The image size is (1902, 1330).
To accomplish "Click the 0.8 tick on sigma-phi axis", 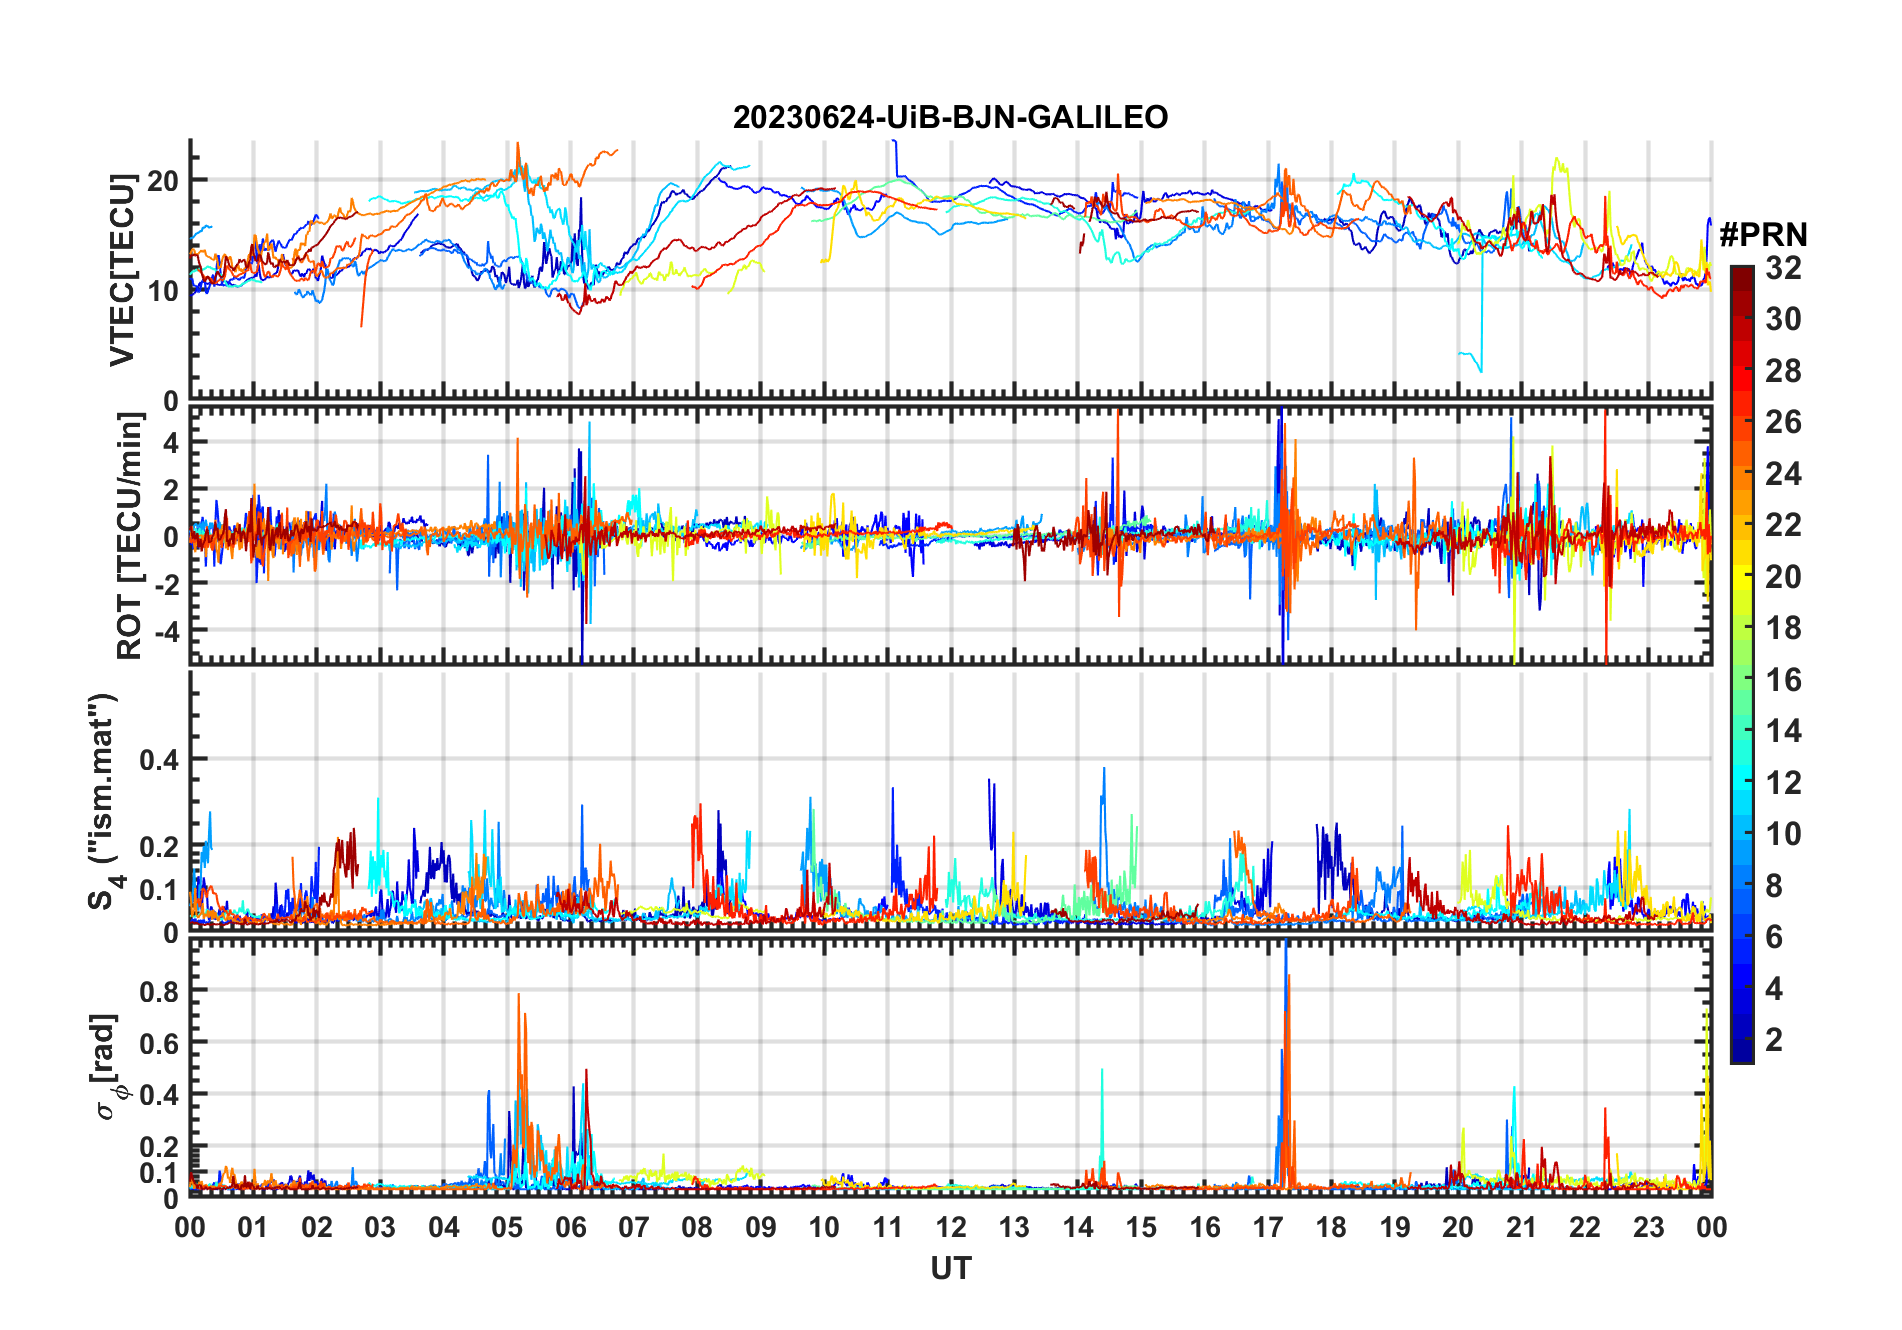I will click(159, 991).
